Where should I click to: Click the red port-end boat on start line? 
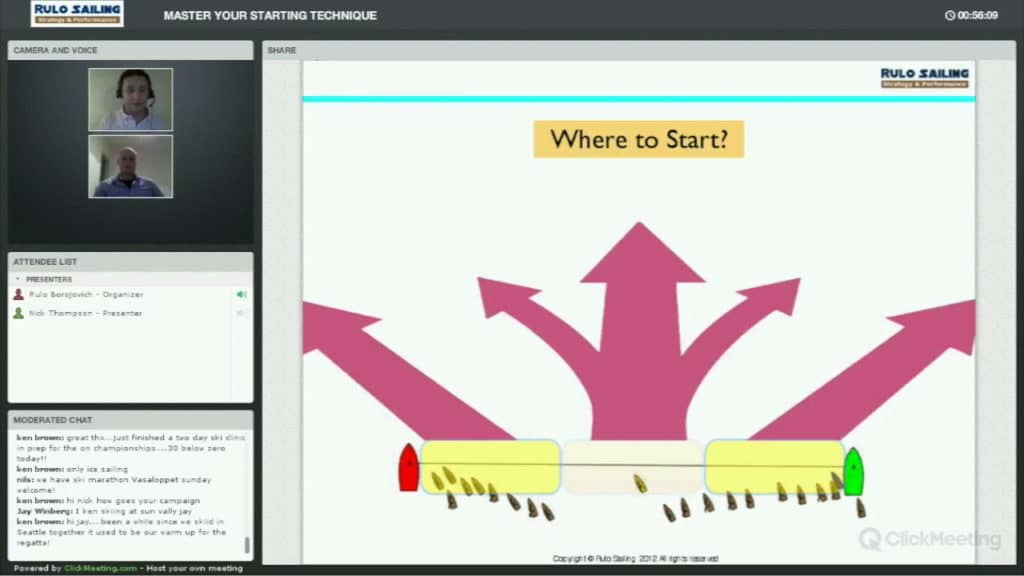(409, 468)
